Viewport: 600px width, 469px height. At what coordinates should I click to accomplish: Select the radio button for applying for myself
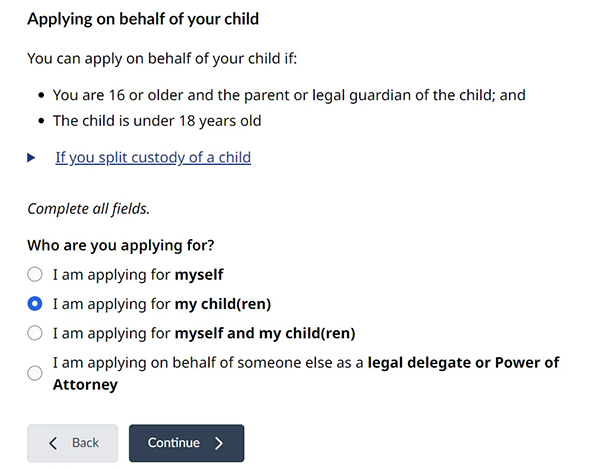pos(35,274)
